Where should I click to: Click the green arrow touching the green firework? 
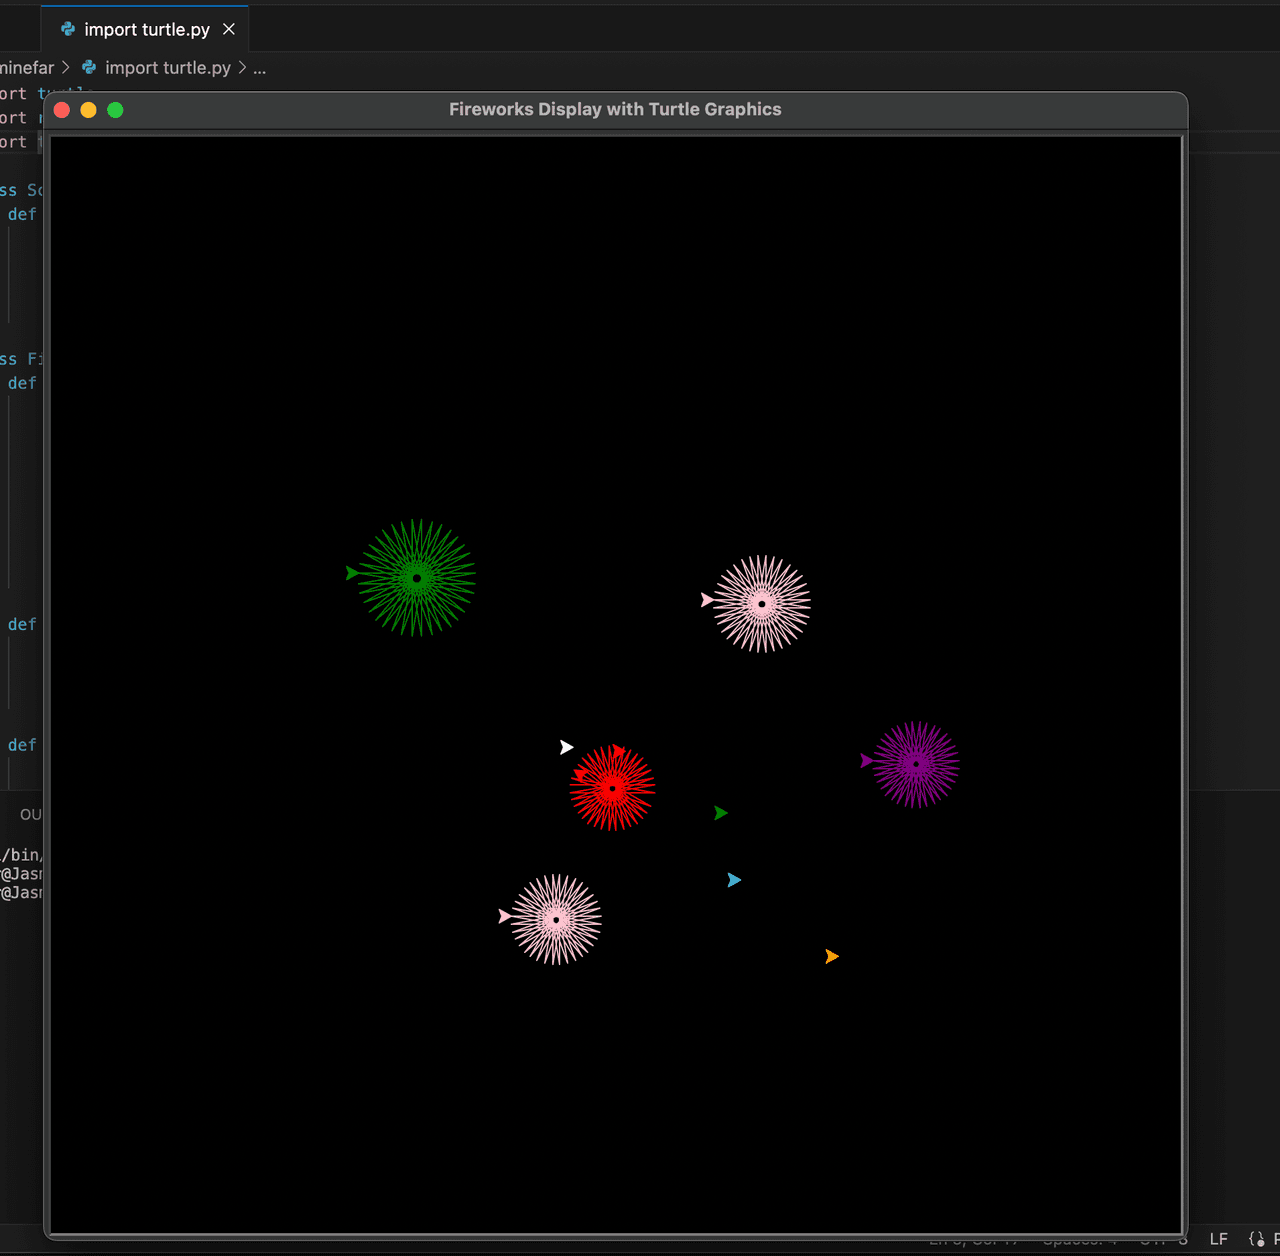(352, 573)
